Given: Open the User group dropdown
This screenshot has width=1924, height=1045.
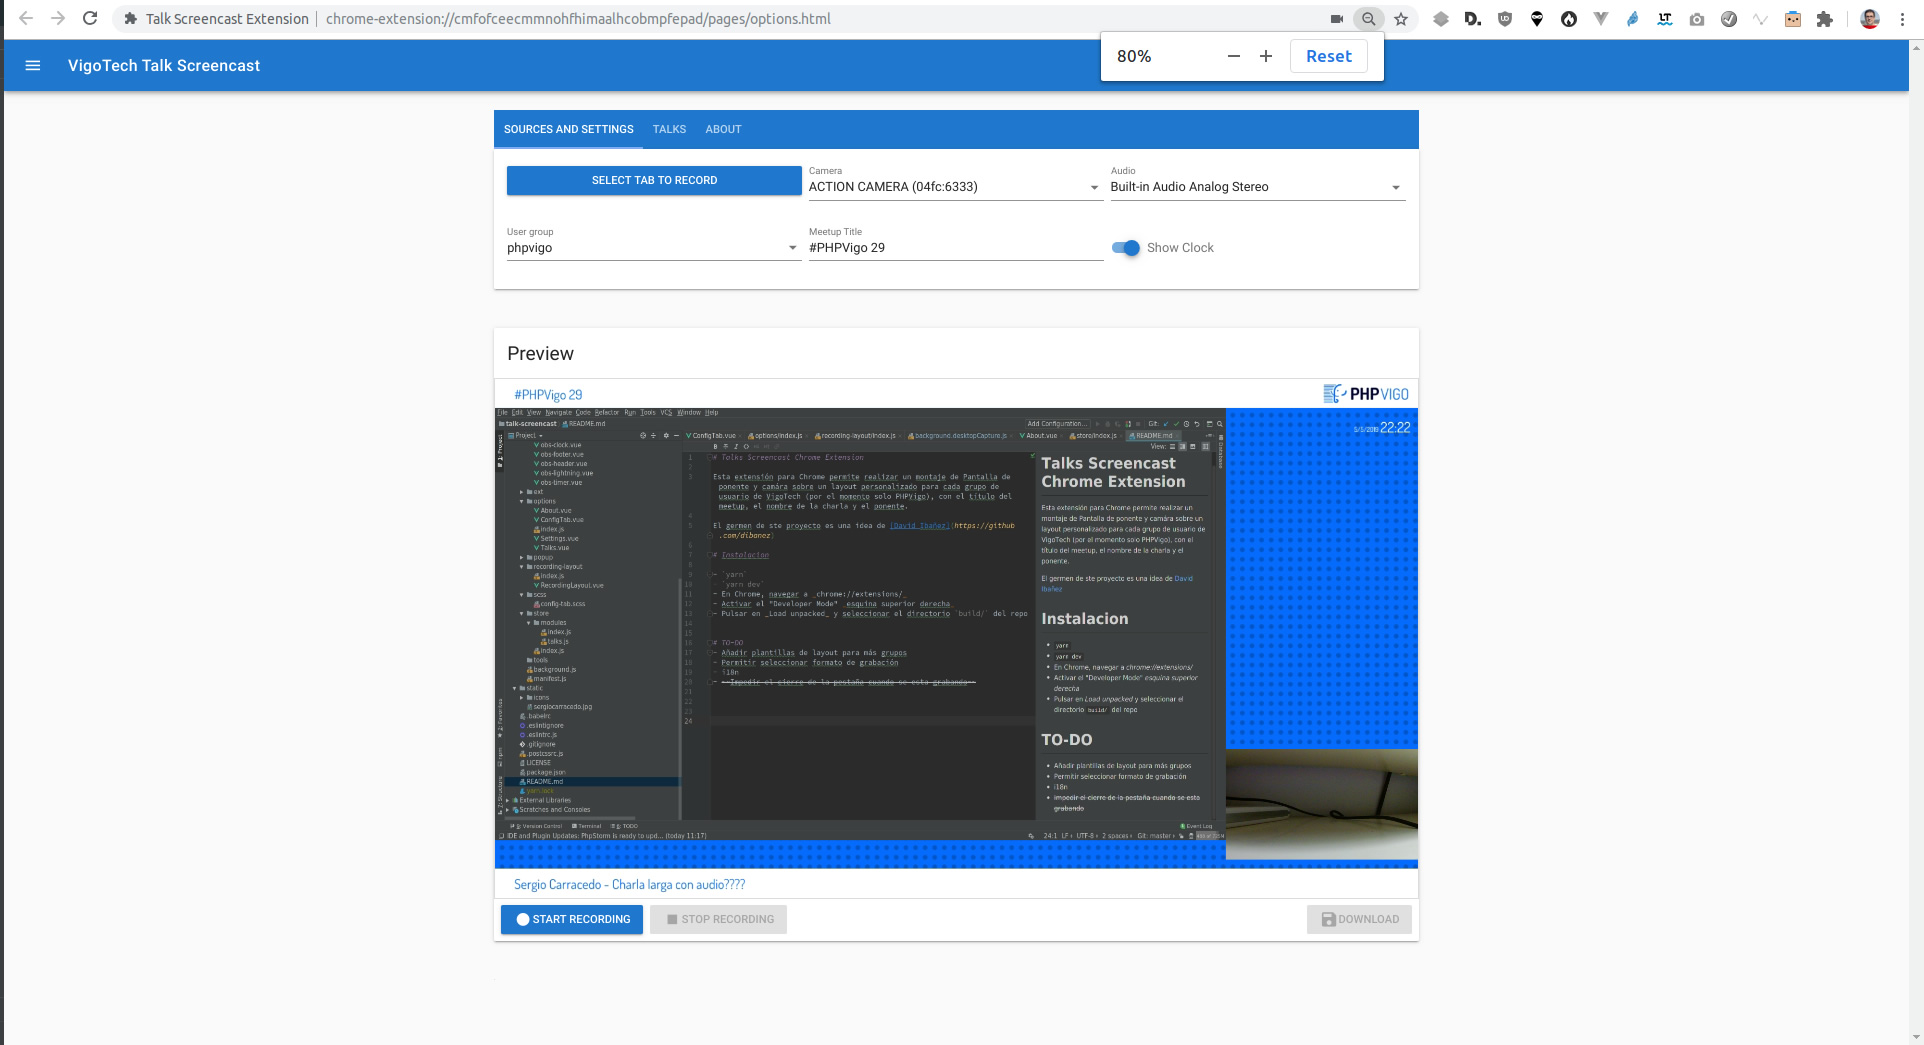Looking at the screenshot, I should coord(654,248).
